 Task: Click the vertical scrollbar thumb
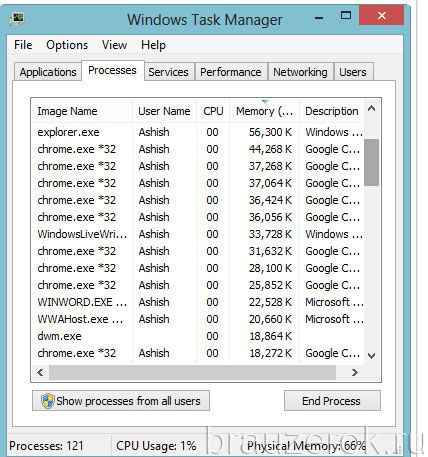point(371,162)
